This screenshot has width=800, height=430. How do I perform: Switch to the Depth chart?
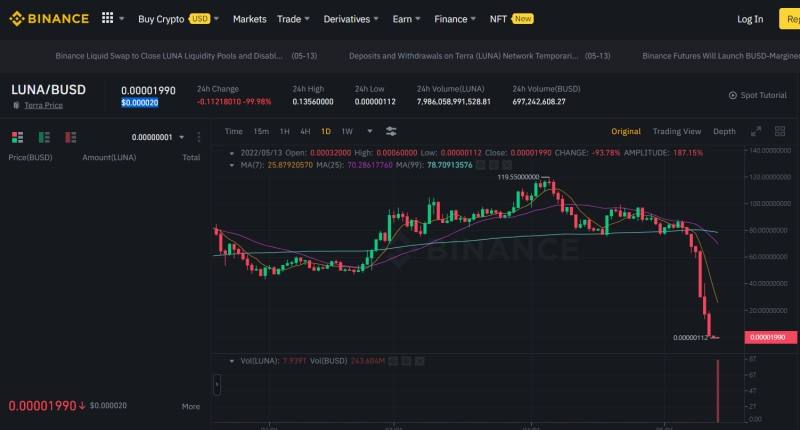[x=724, y=132]
